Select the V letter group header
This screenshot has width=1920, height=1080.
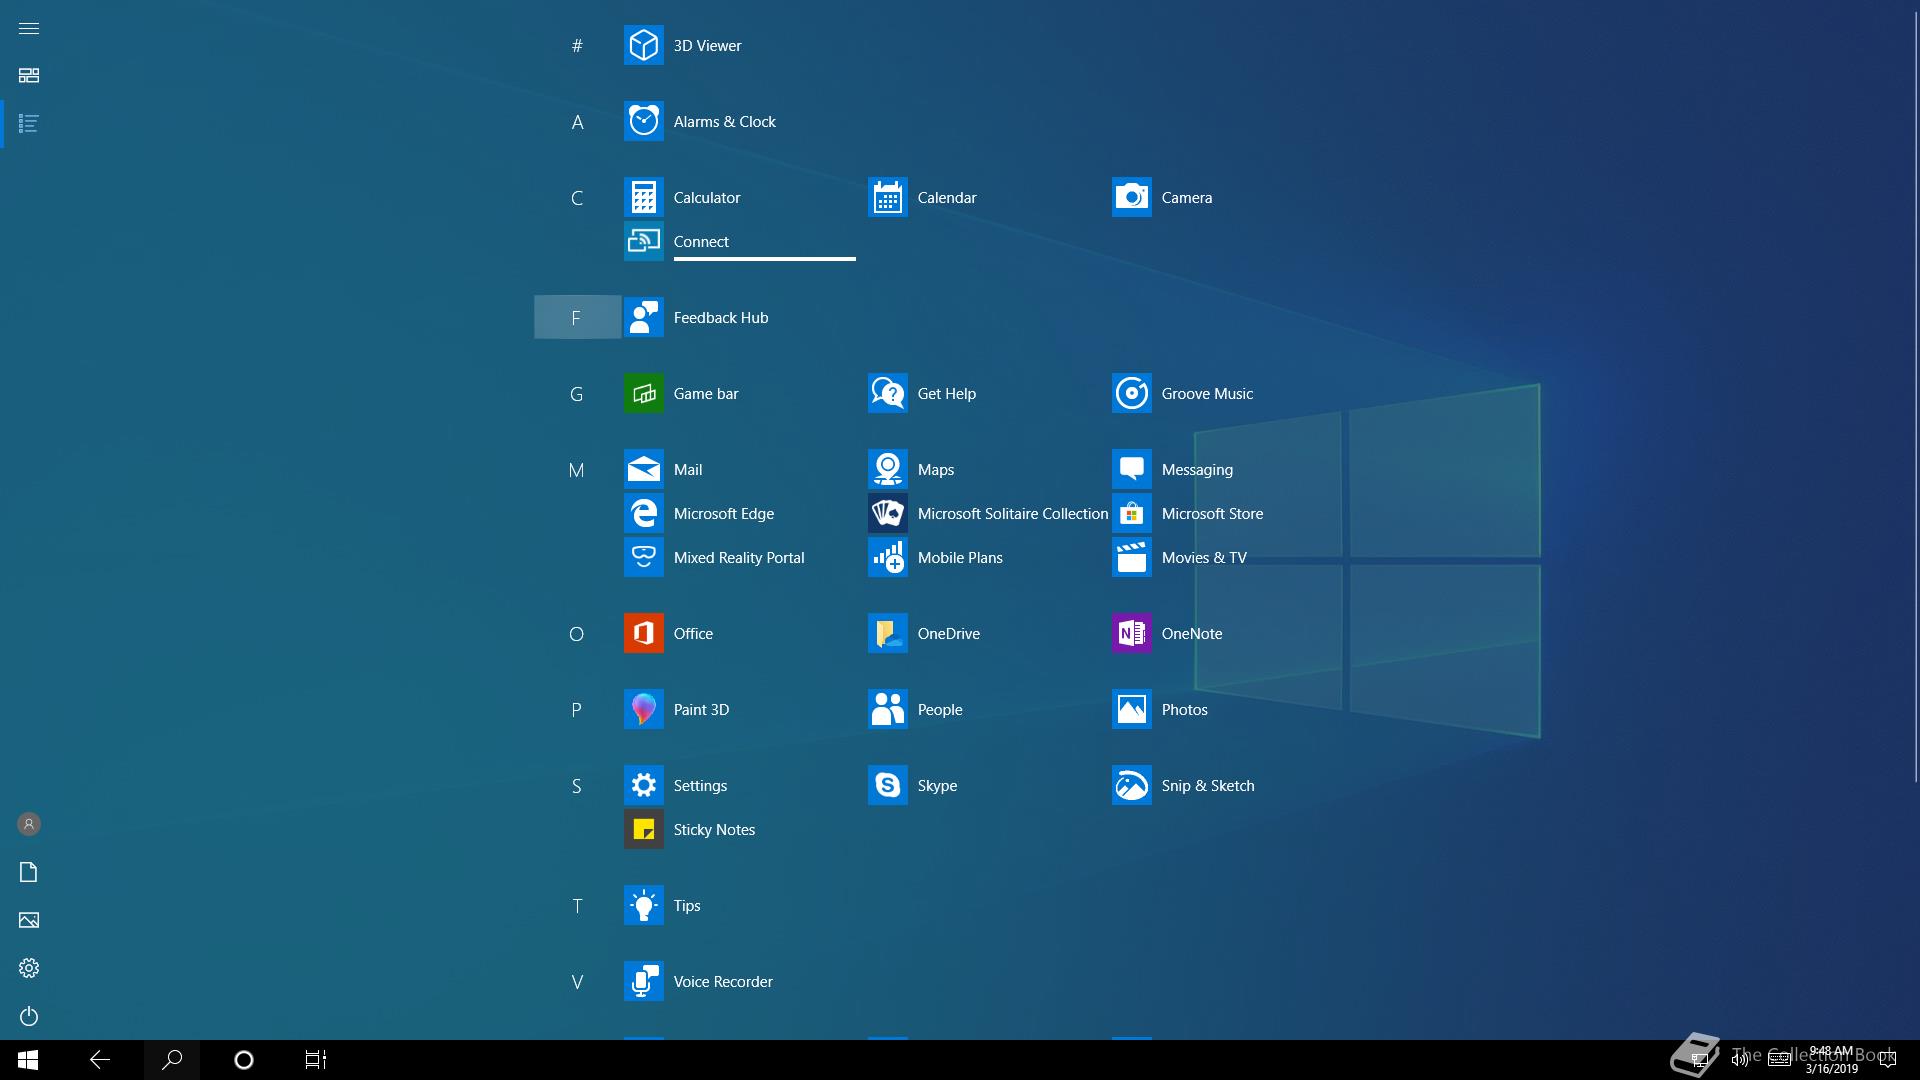[577, 982]
